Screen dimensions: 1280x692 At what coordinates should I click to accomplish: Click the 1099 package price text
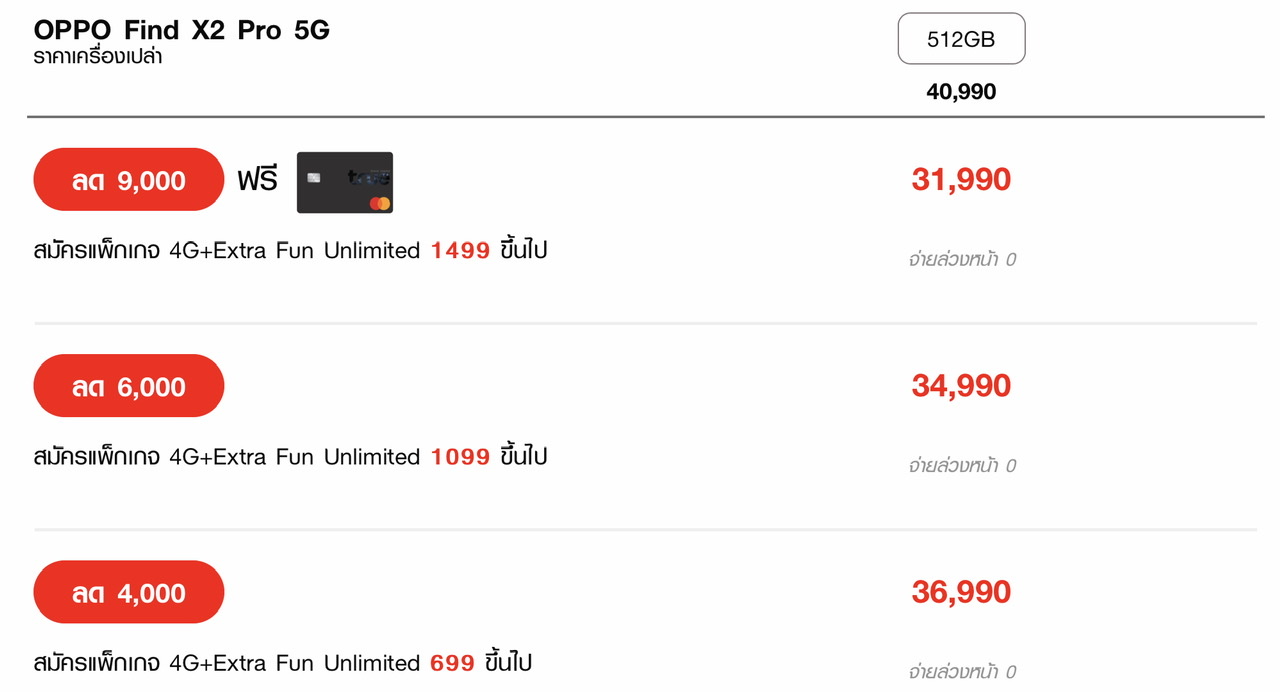[x=460, y=457]
